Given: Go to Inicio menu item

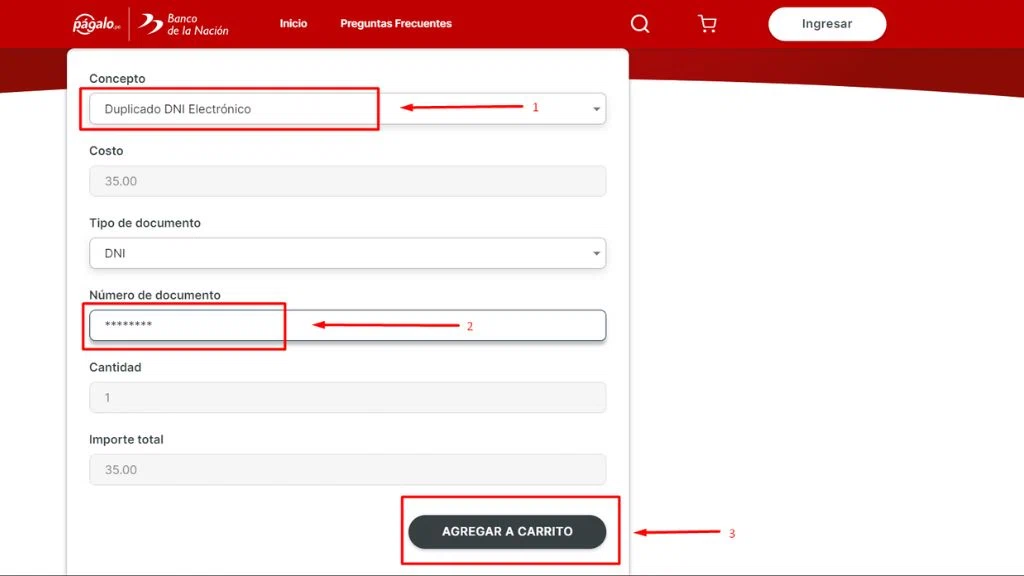Looking at the screenshot, I should pyautogui.click(x=293, y=24).
